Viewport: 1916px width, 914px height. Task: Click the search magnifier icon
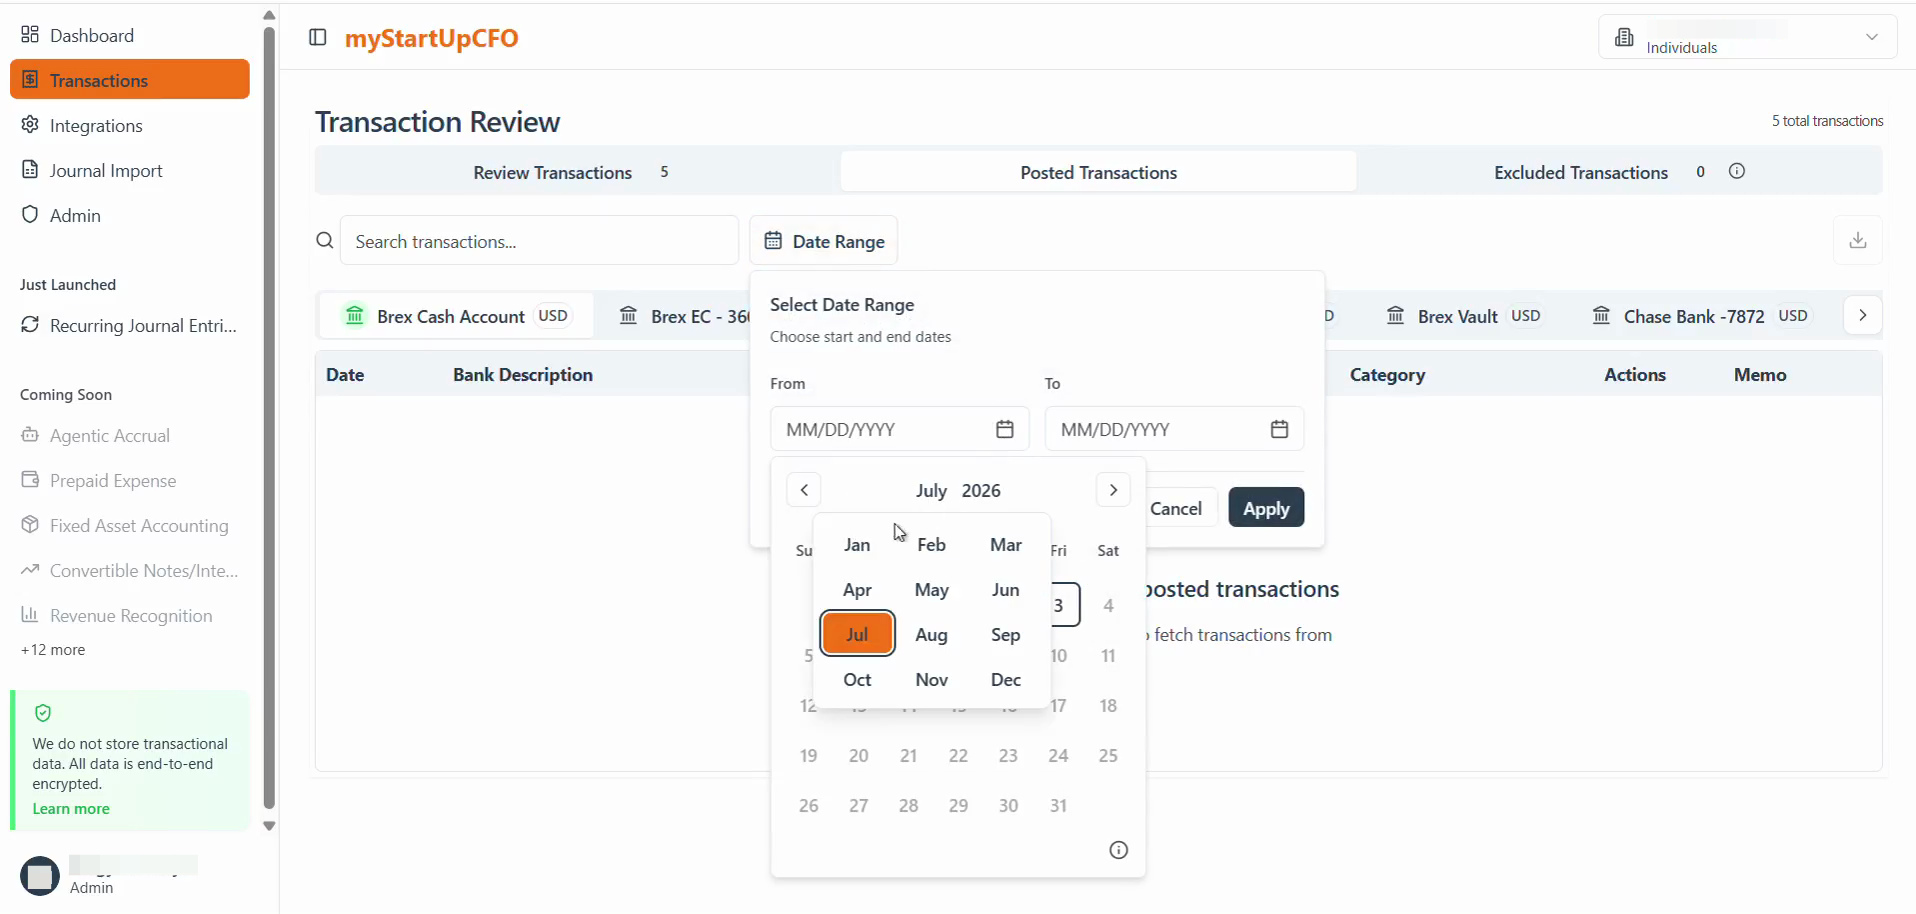click(325, 241)
